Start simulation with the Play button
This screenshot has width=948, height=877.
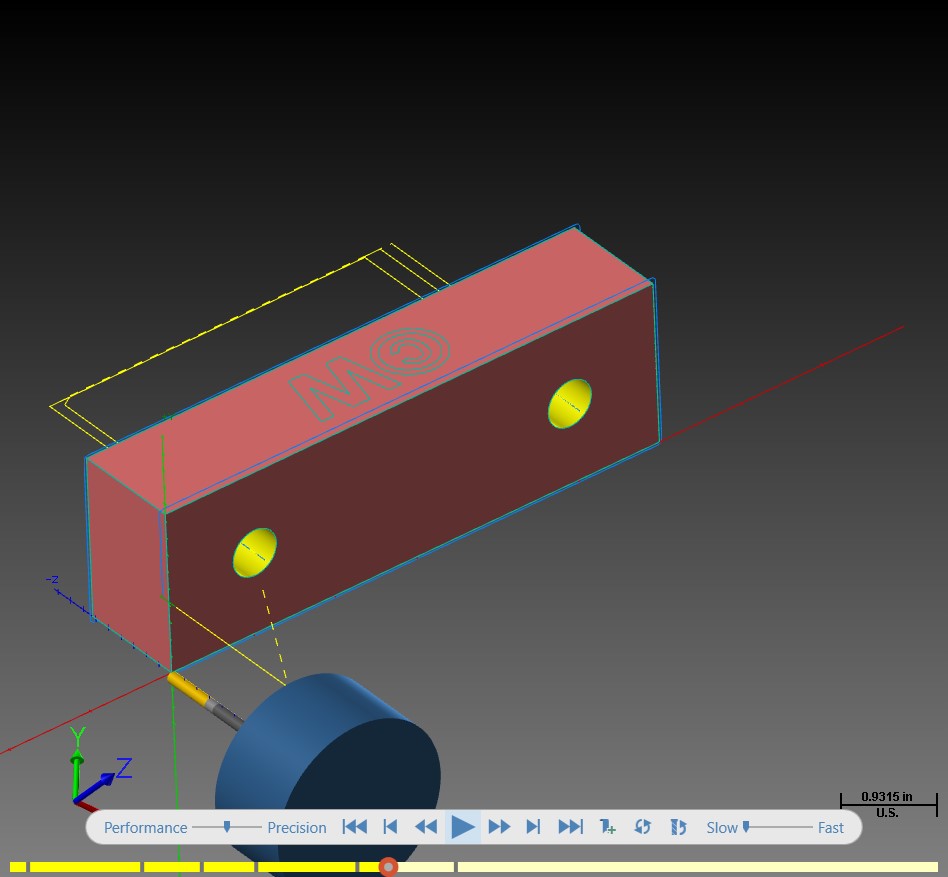[463, 827]
